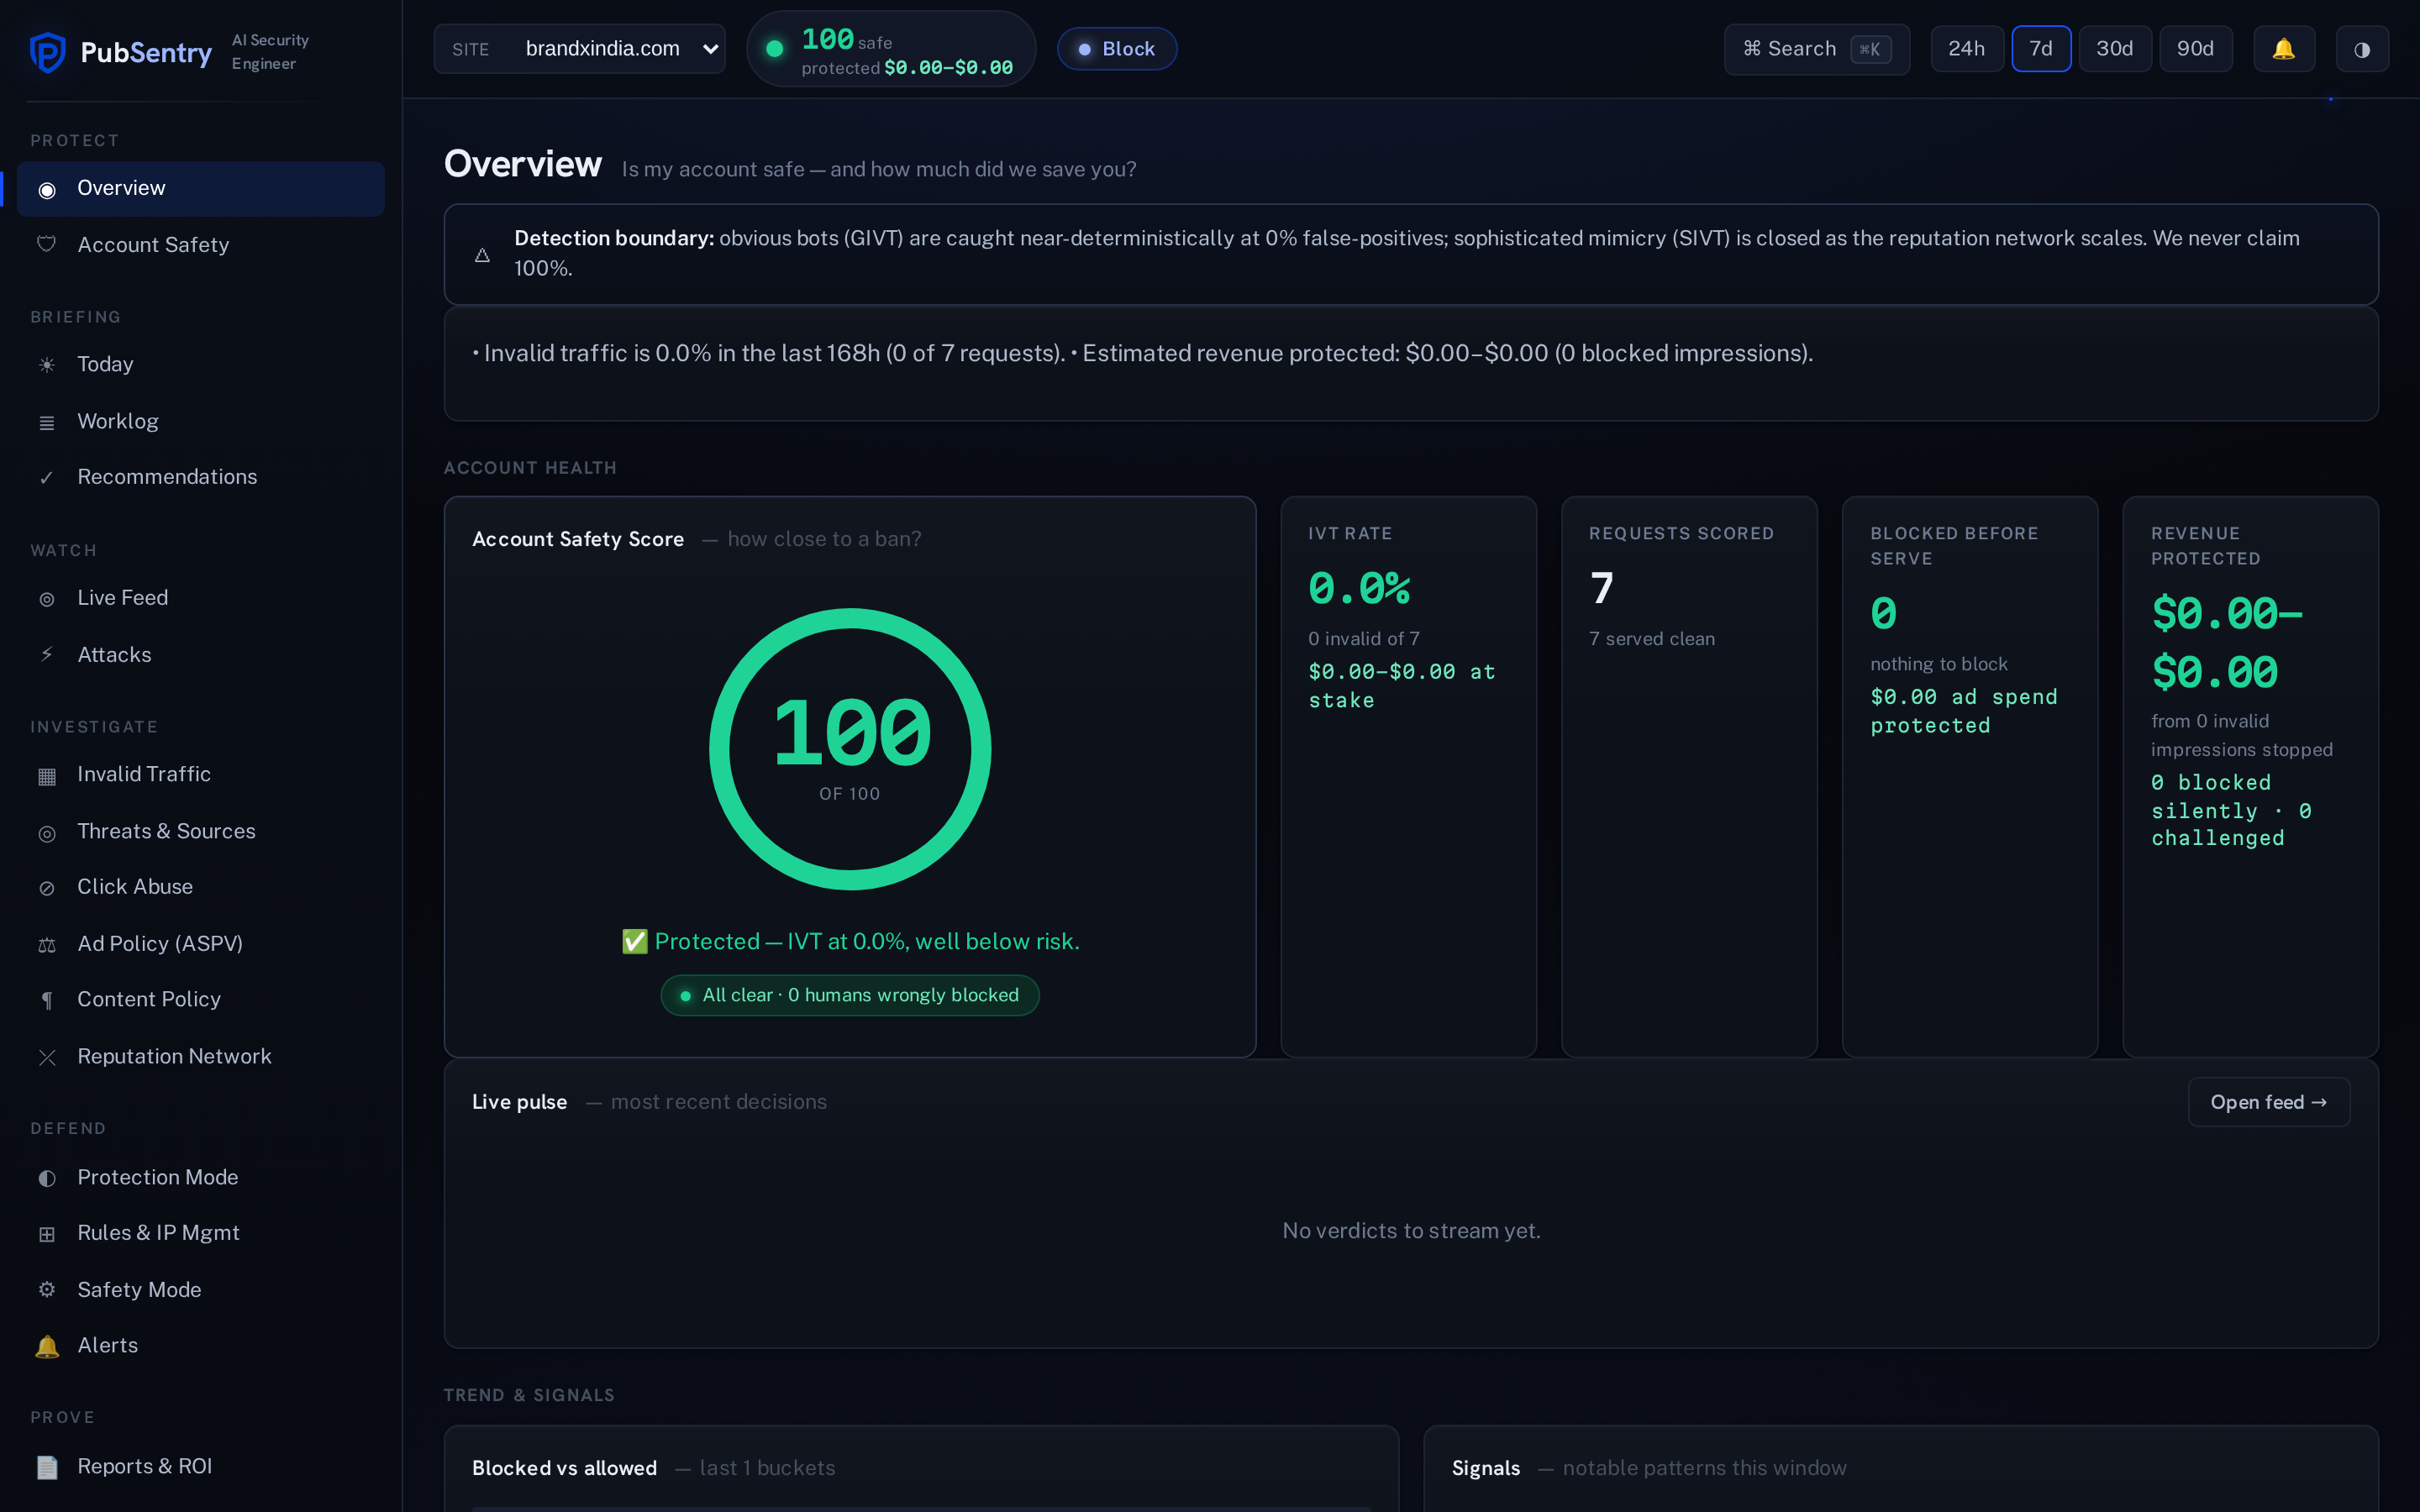Click the Worklog list icon
Screen dimensions: 2420x1512
coord(47,423)
